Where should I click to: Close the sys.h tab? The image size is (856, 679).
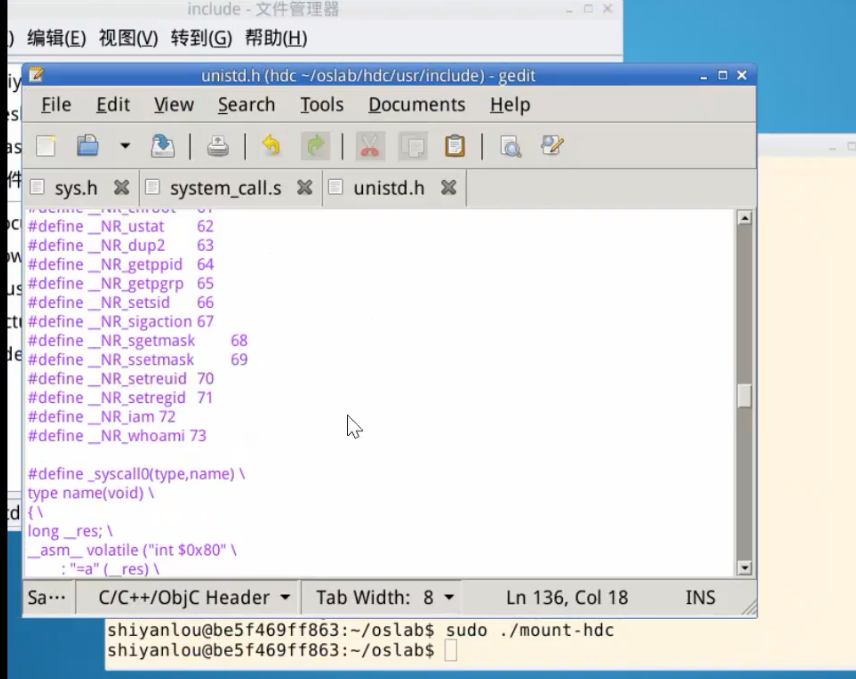[x=121, y=188]
